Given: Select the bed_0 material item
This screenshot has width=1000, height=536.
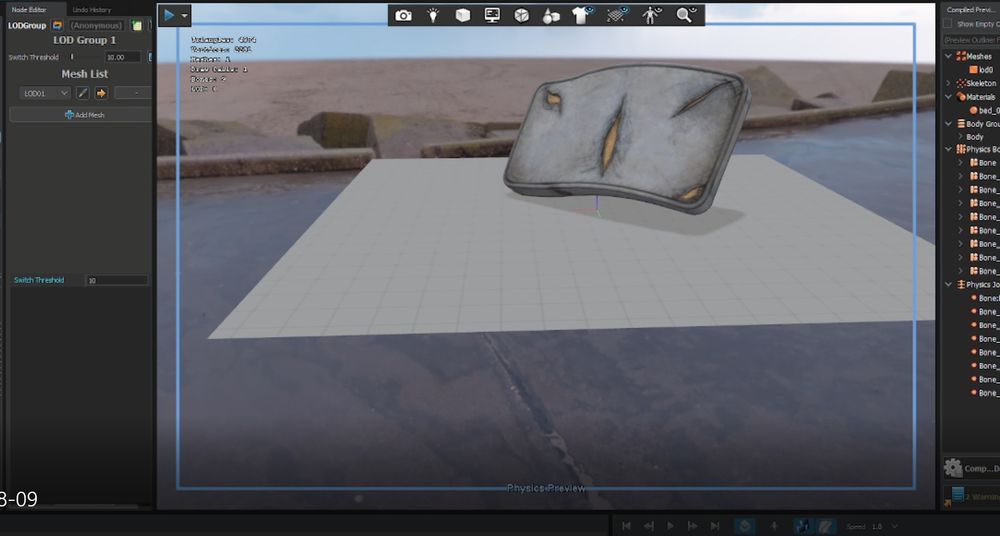Looking at the screenshot, I should click(984, 110).
